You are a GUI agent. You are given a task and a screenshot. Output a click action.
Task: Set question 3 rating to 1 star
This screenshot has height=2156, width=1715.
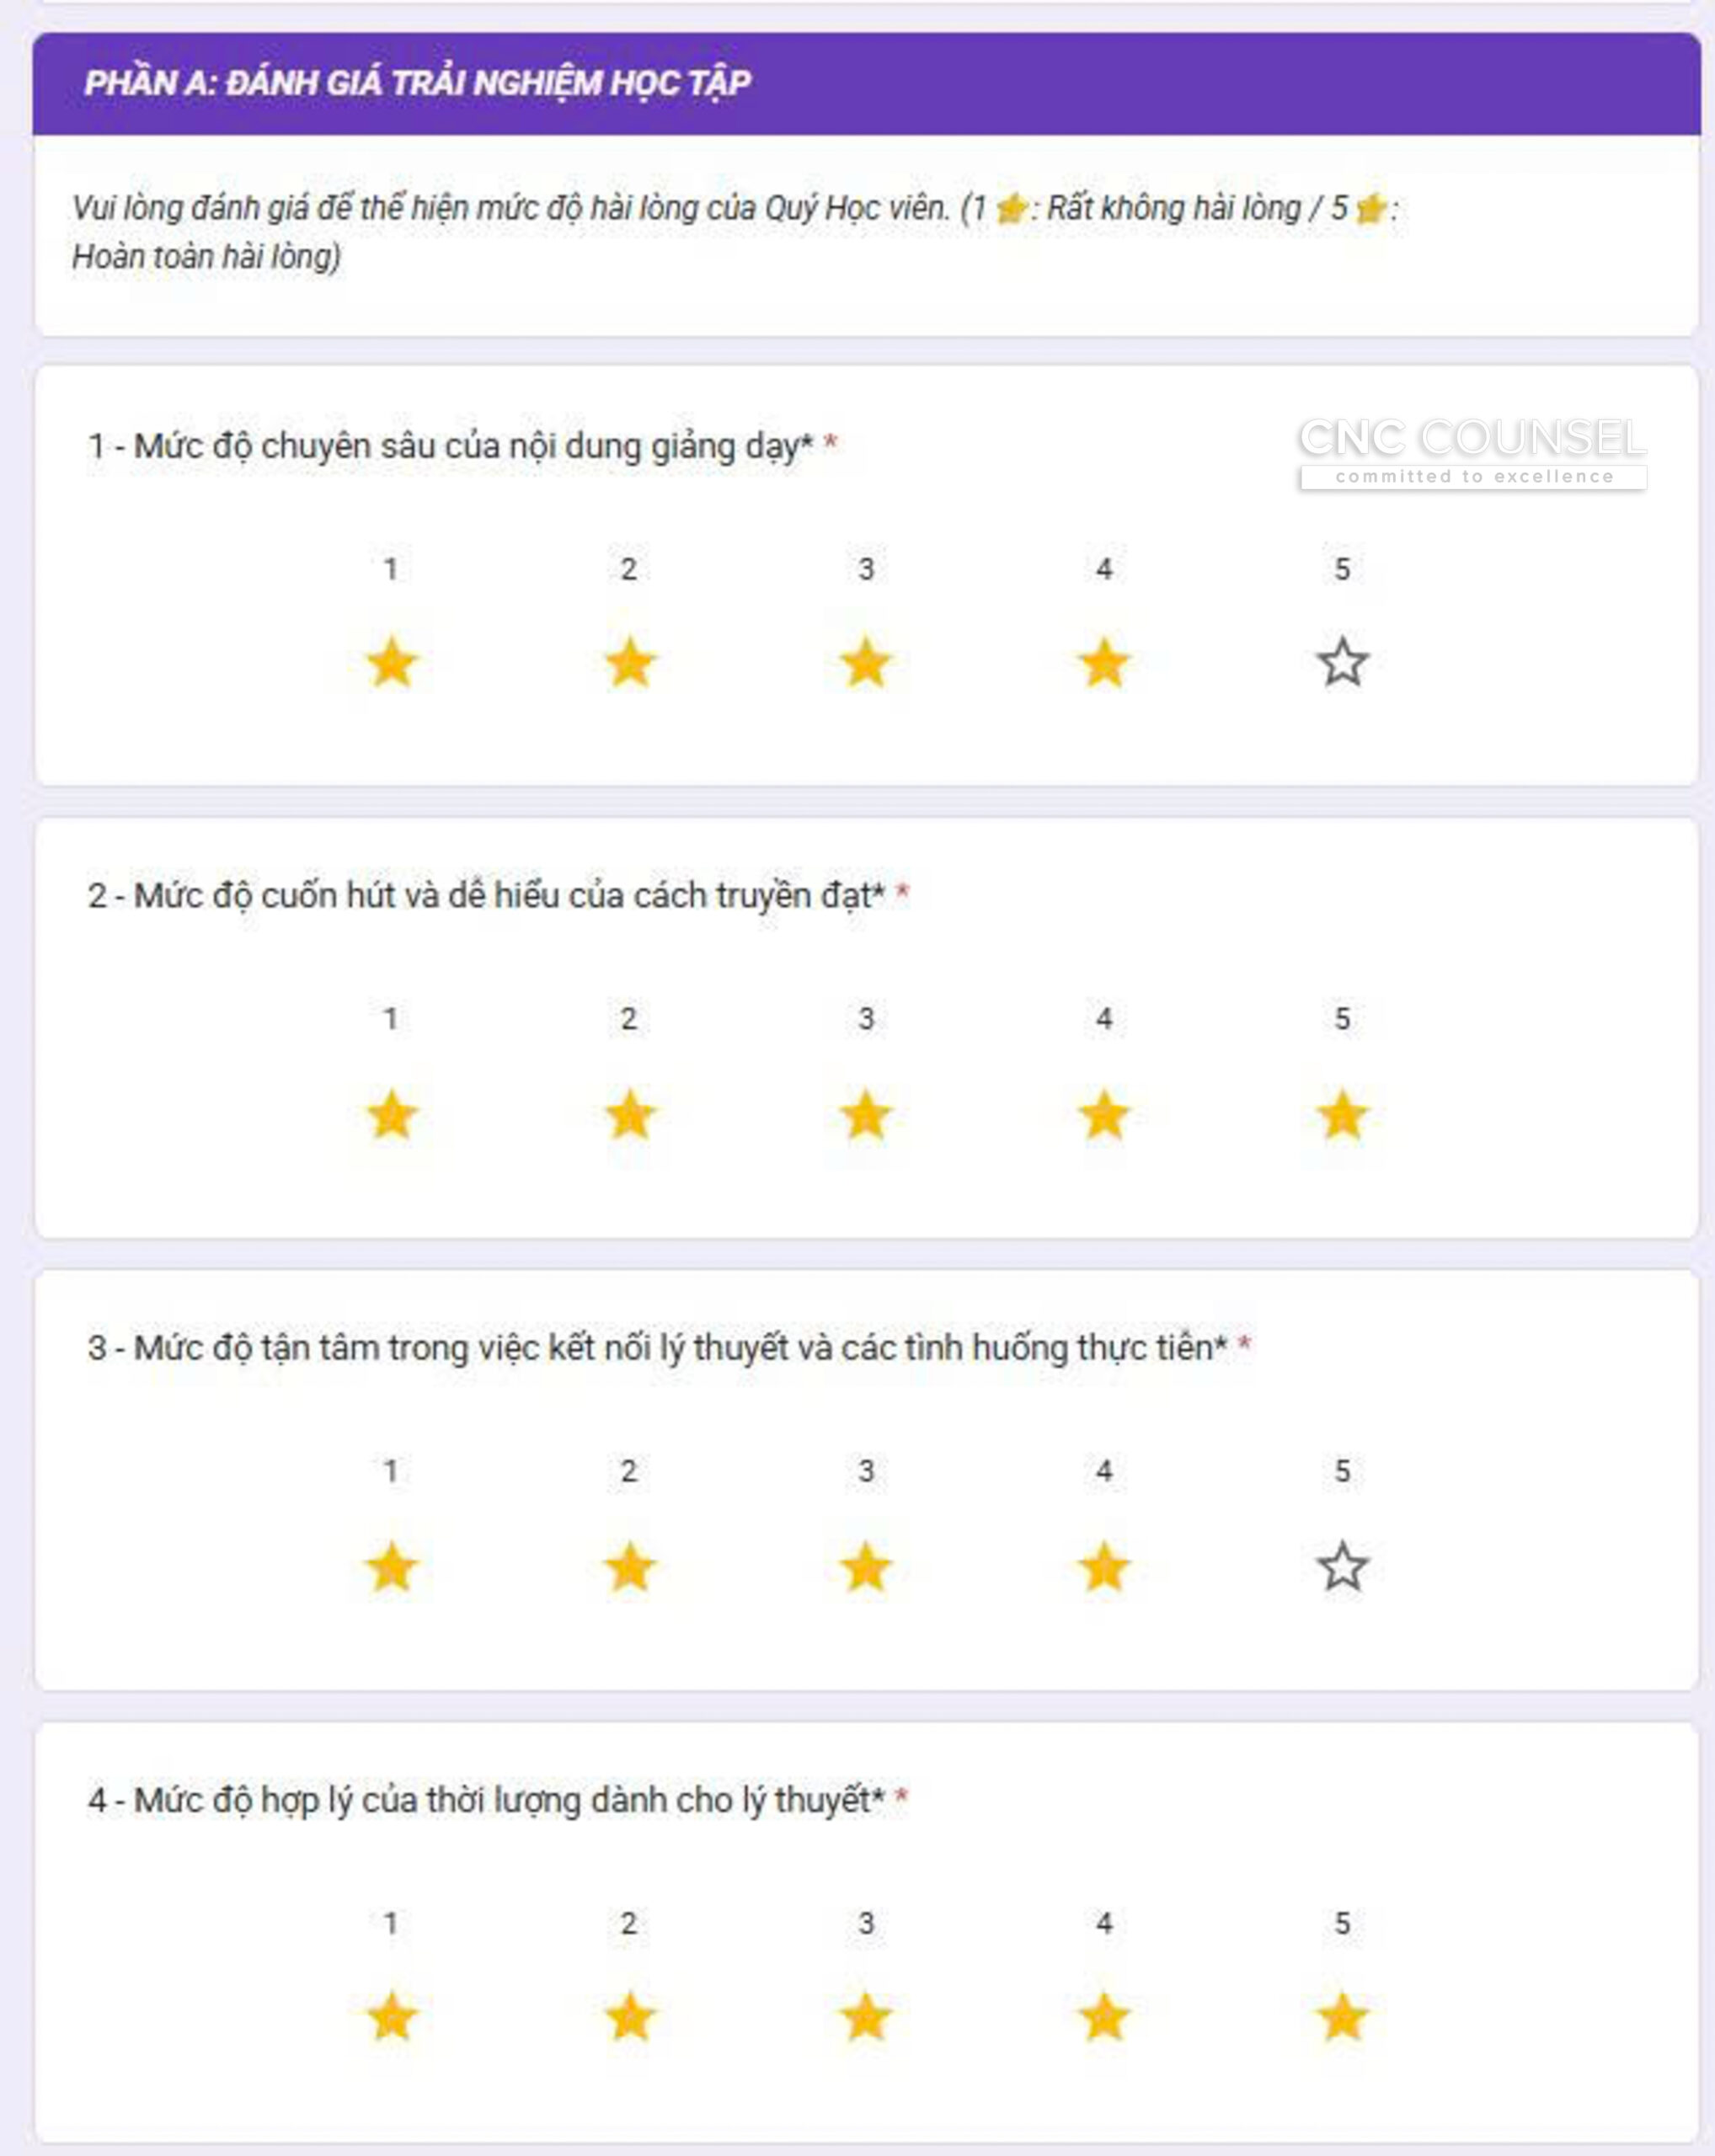tap(391, 1567)
